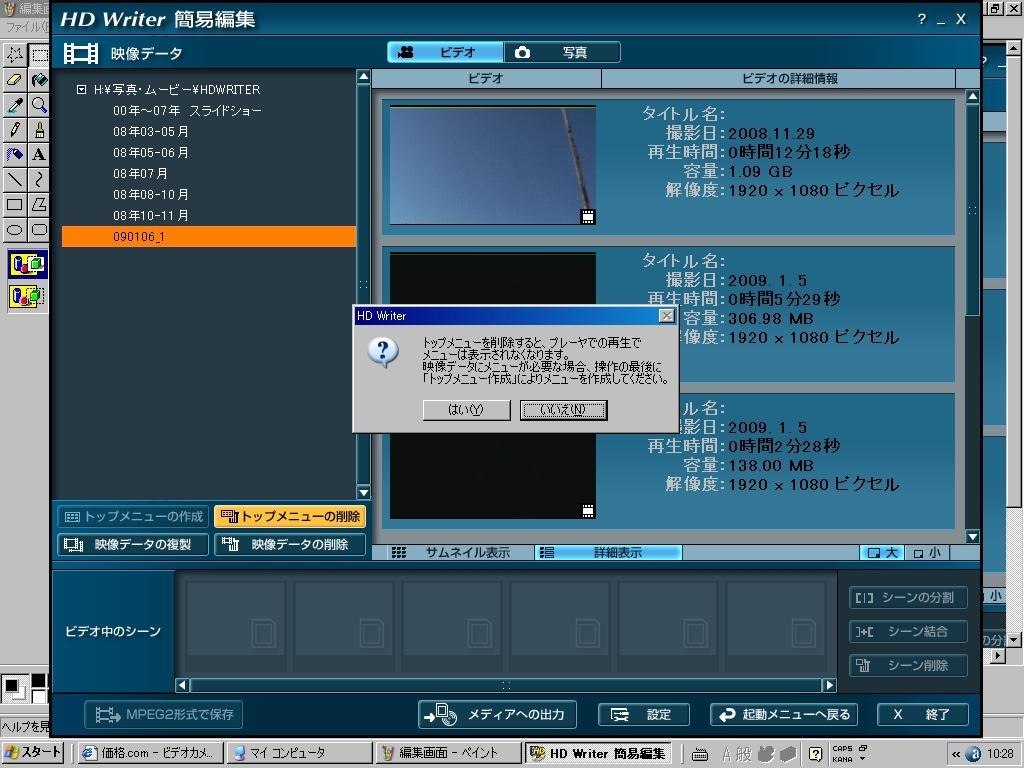Choose the pencil tool in Paint
The height and width of the screenshot is (768, 1024).
click(x=14, y=129)
